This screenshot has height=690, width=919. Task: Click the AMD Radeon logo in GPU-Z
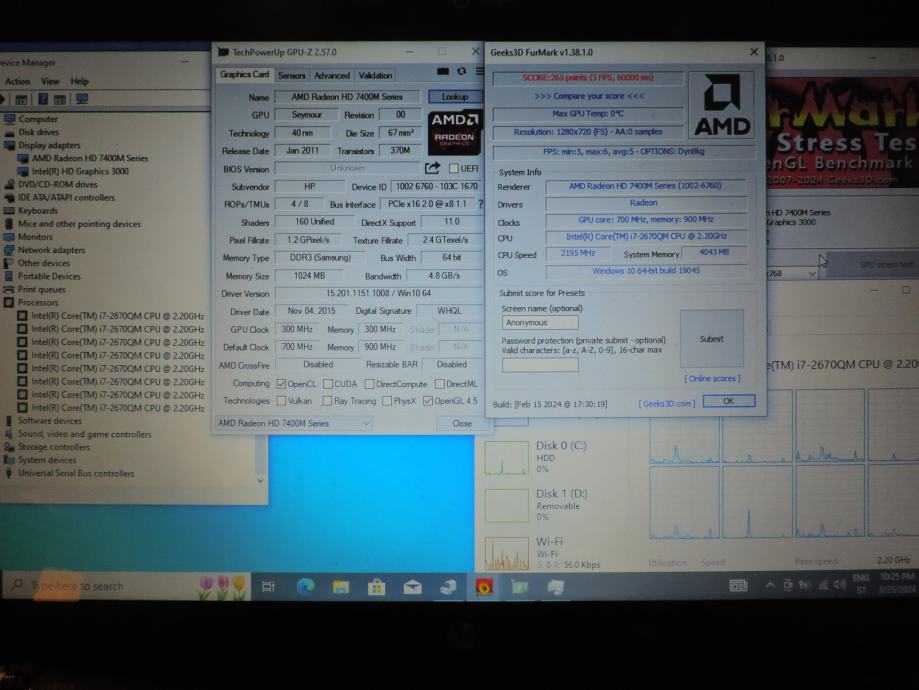[x=455, y=131]
